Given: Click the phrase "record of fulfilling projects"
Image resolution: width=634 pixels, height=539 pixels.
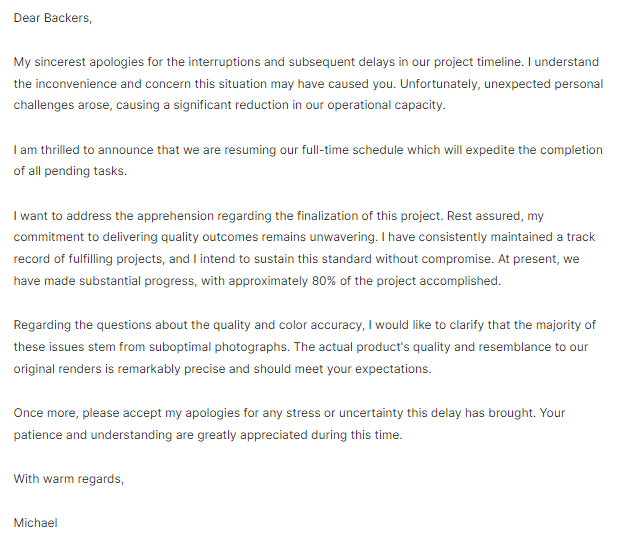Looking at the screenshot, I should point(100,259).
